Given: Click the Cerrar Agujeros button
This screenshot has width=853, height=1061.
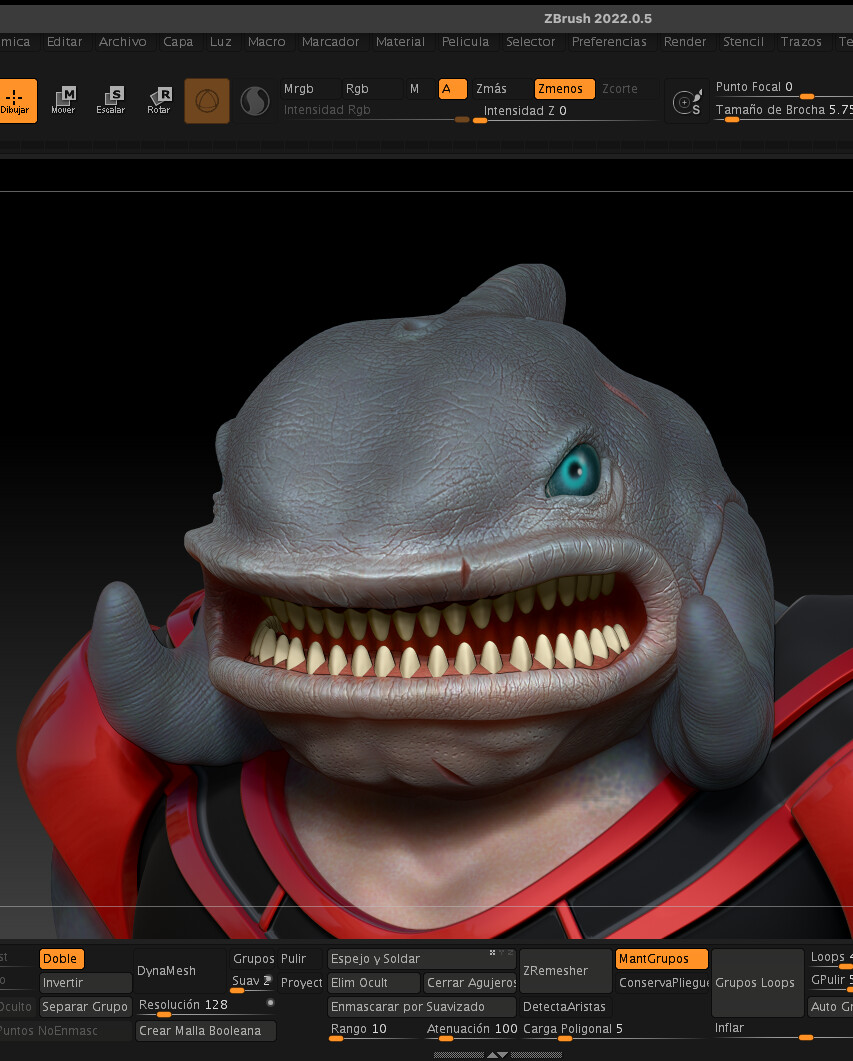Looking at the screenshot, I should pyautogui.click(x=471, y=983).
